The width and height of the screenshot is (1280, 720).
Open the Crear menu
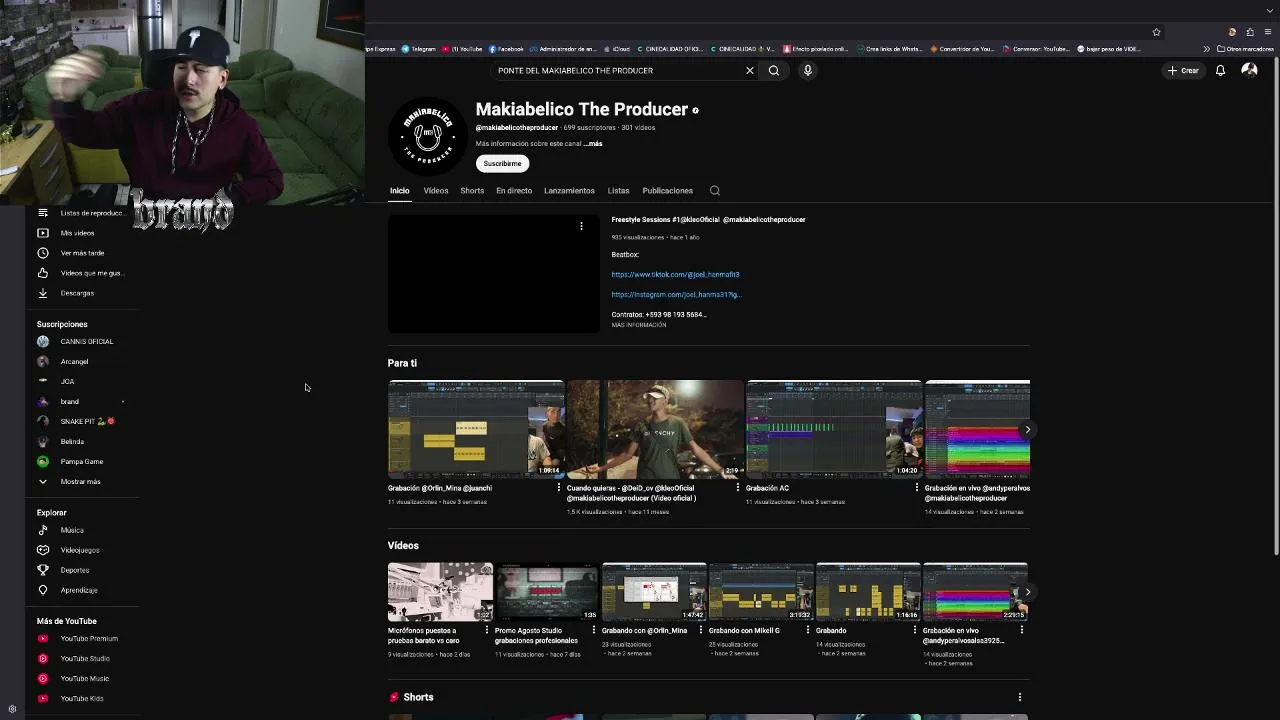(x=1182, y=71)
